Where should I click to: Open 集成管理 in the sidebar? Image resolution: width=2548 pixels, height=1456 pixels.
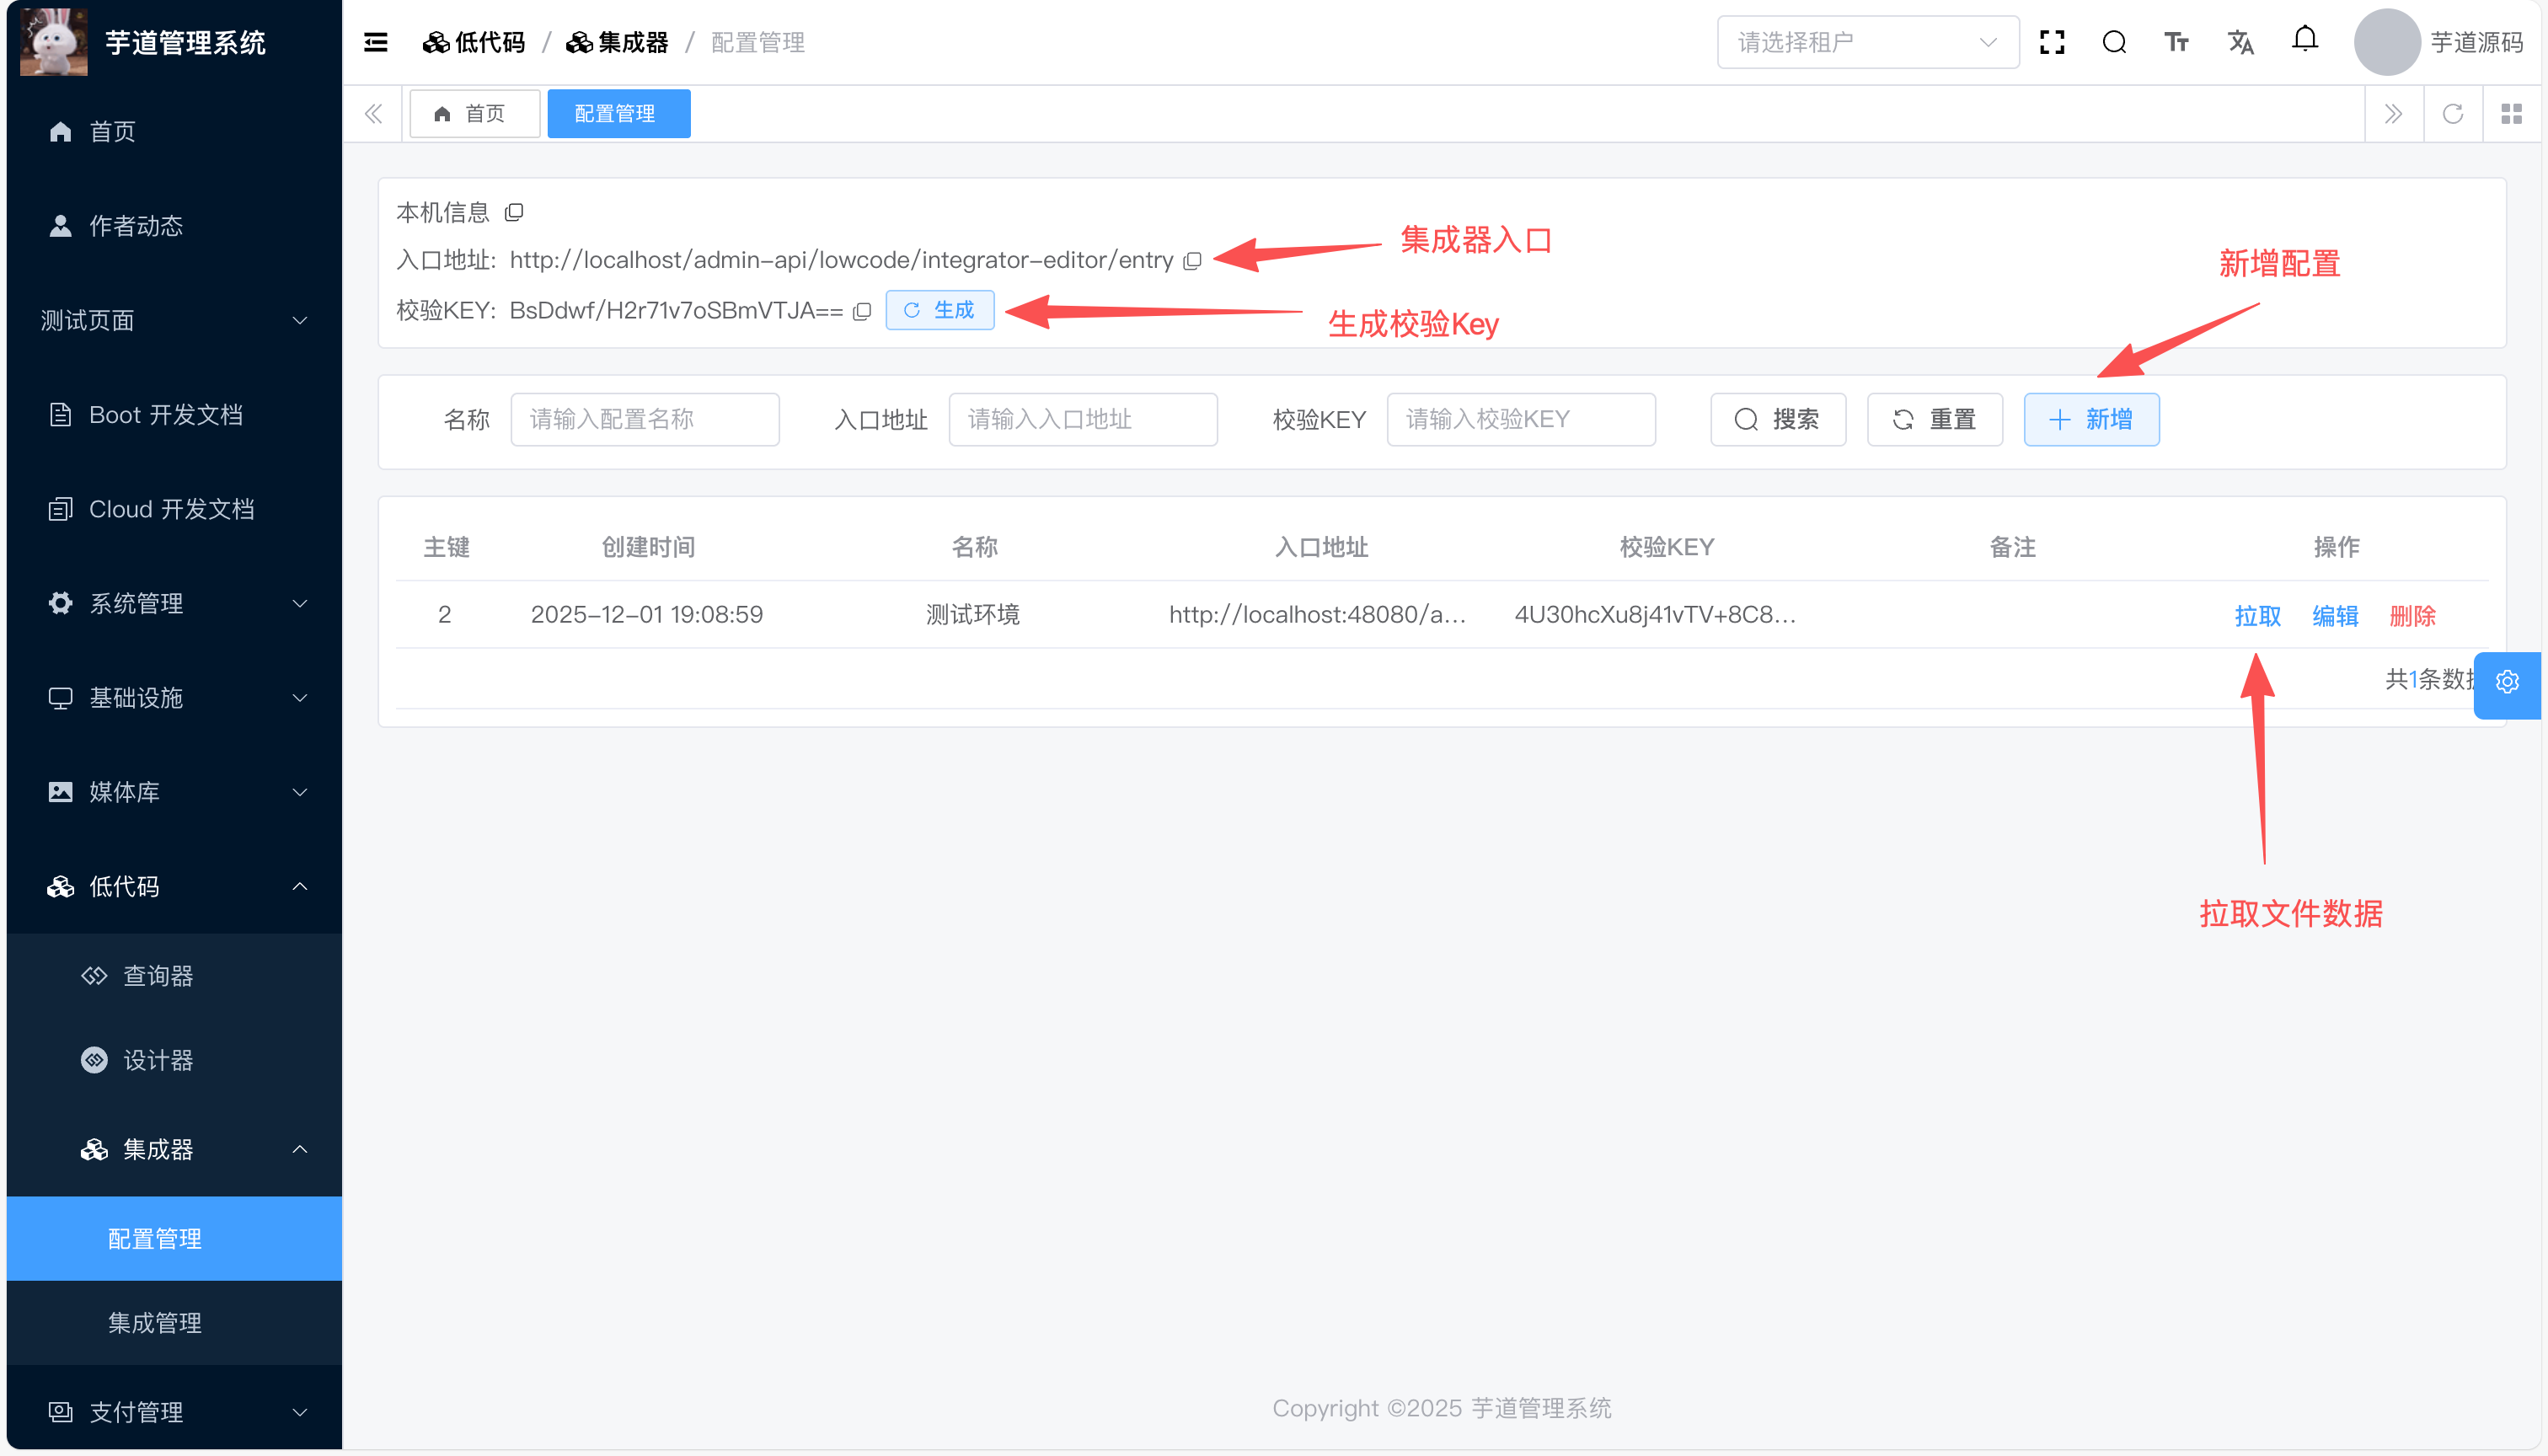(155, 1323)
